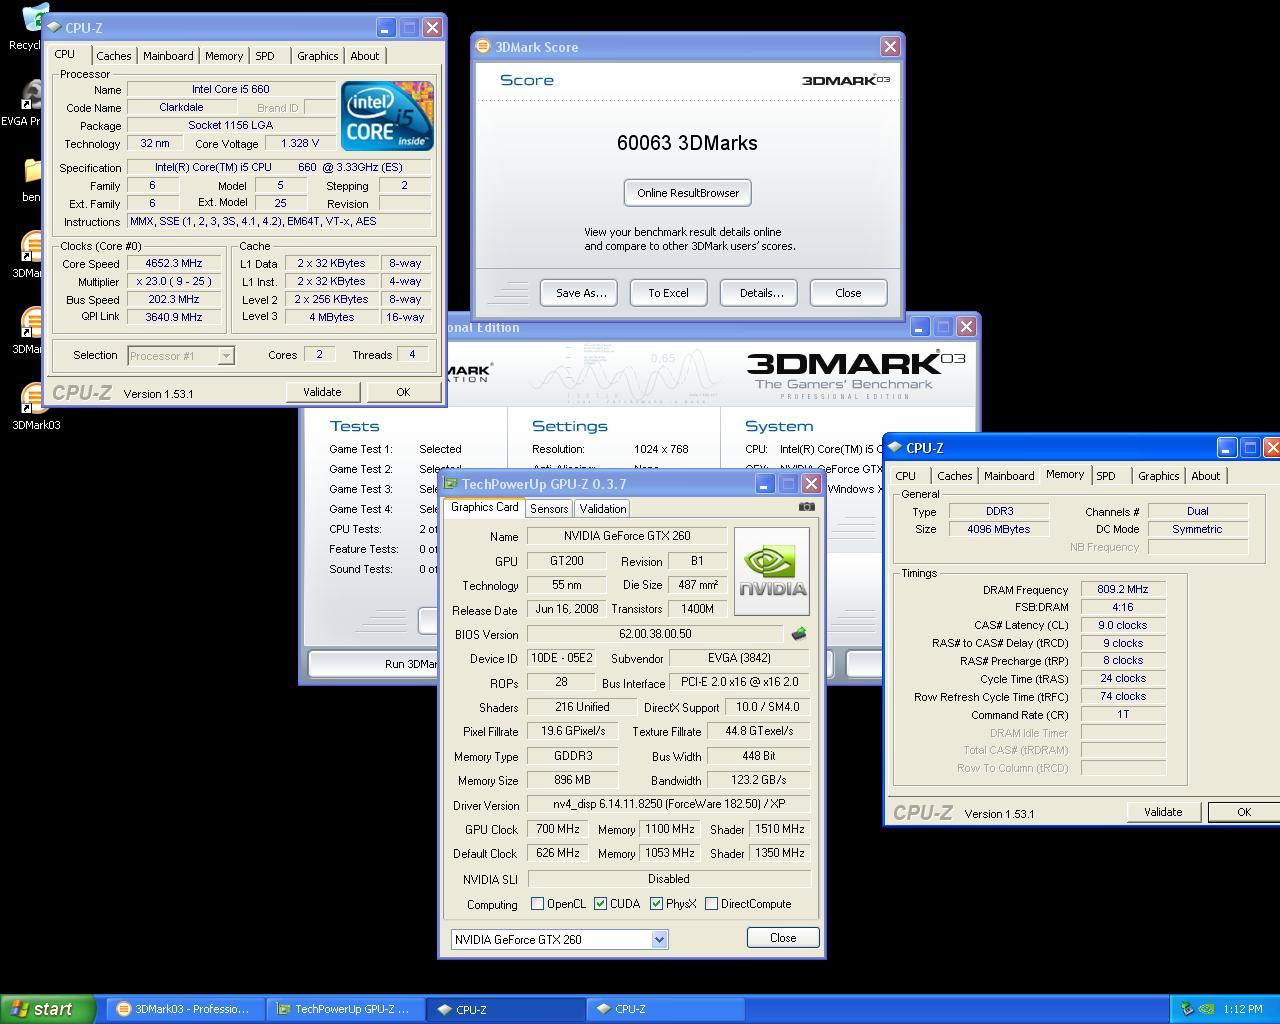Click the Online ResultBrowser button

688,193
